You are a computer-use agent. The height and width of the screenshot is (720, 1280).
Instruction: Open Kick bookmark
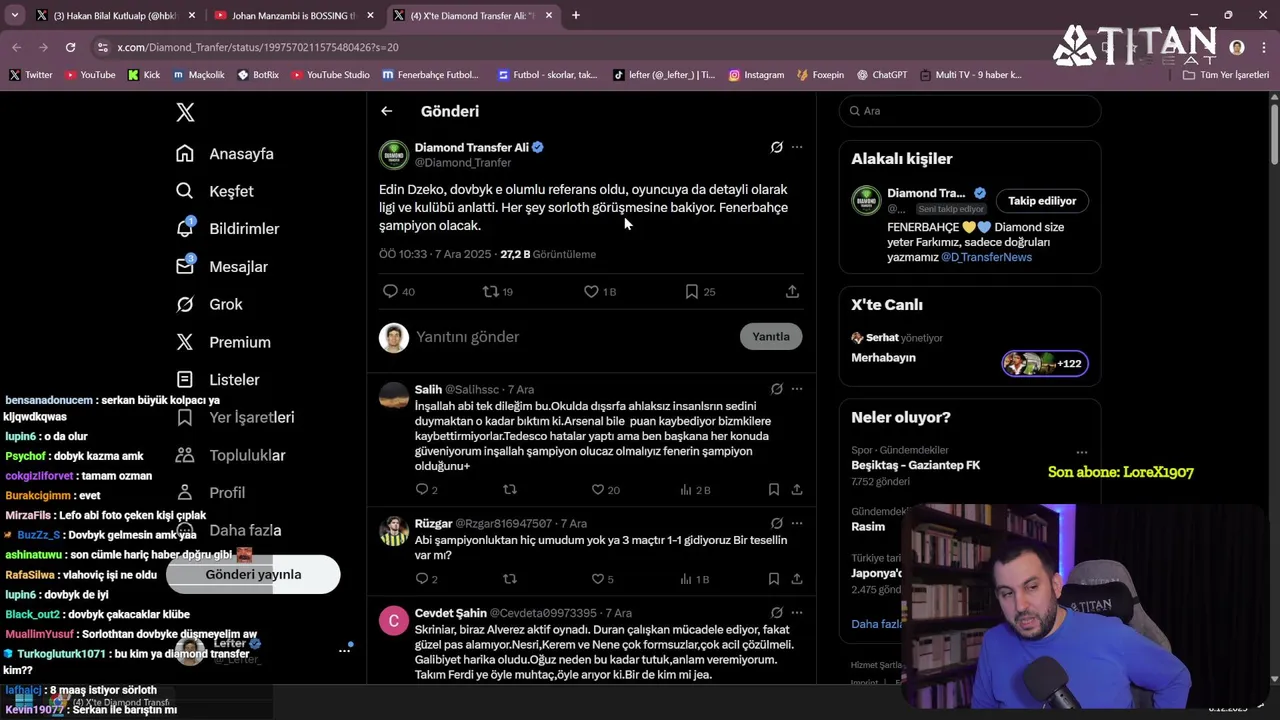[x=144, y=75]
